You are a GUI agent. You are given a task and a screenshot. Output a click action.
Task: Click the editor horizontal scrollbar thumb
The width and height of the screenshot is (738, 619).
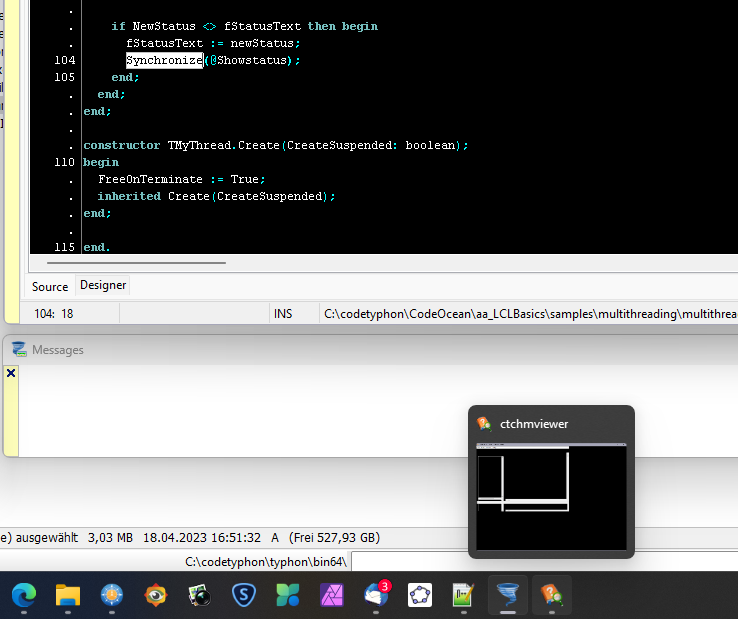tap(136, 263)
